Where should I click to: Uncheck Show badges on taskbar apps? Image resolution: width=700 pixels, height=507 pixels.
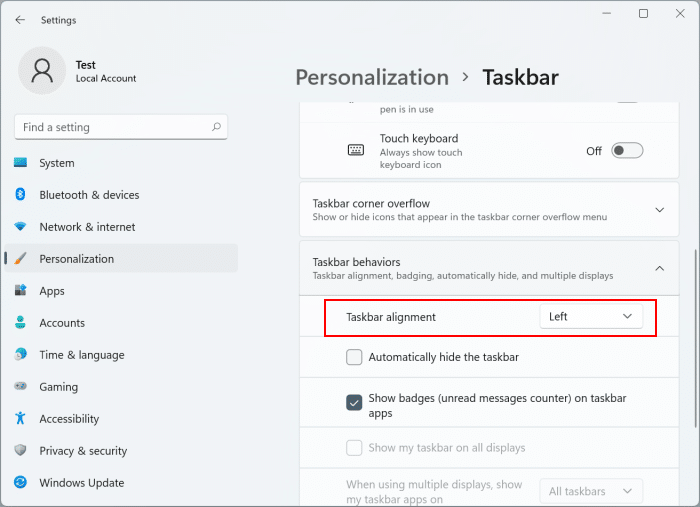pyautogui.click(x=354, y=403)
